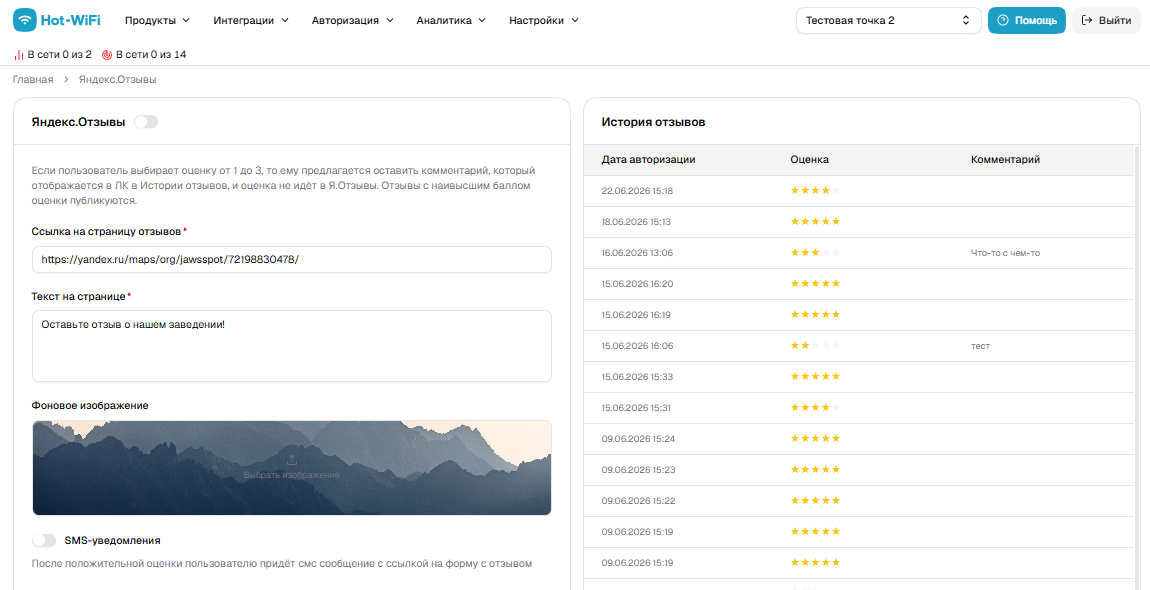Open the Тестовая точка 2 selector
Screen dimensions: 1150x590
888,21
